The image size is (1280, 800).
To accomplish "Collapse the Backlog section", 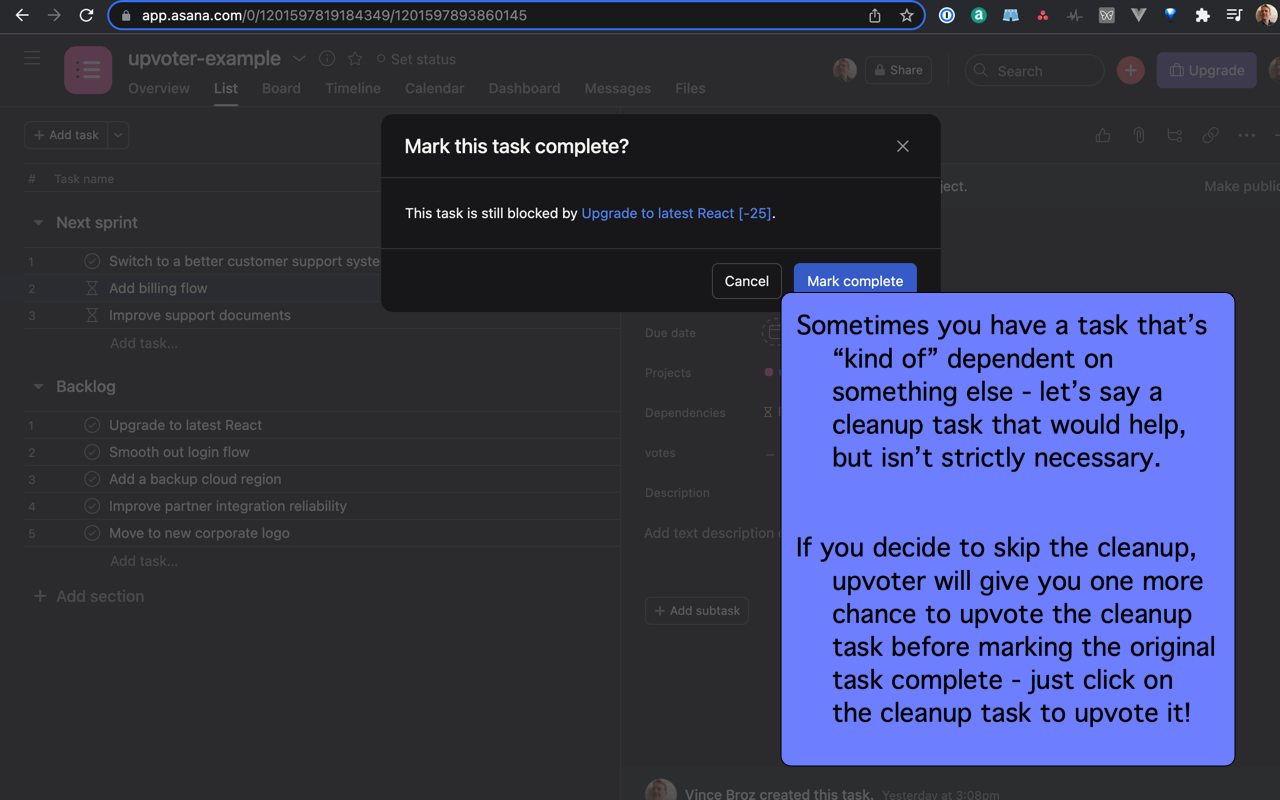I will 38,387.
